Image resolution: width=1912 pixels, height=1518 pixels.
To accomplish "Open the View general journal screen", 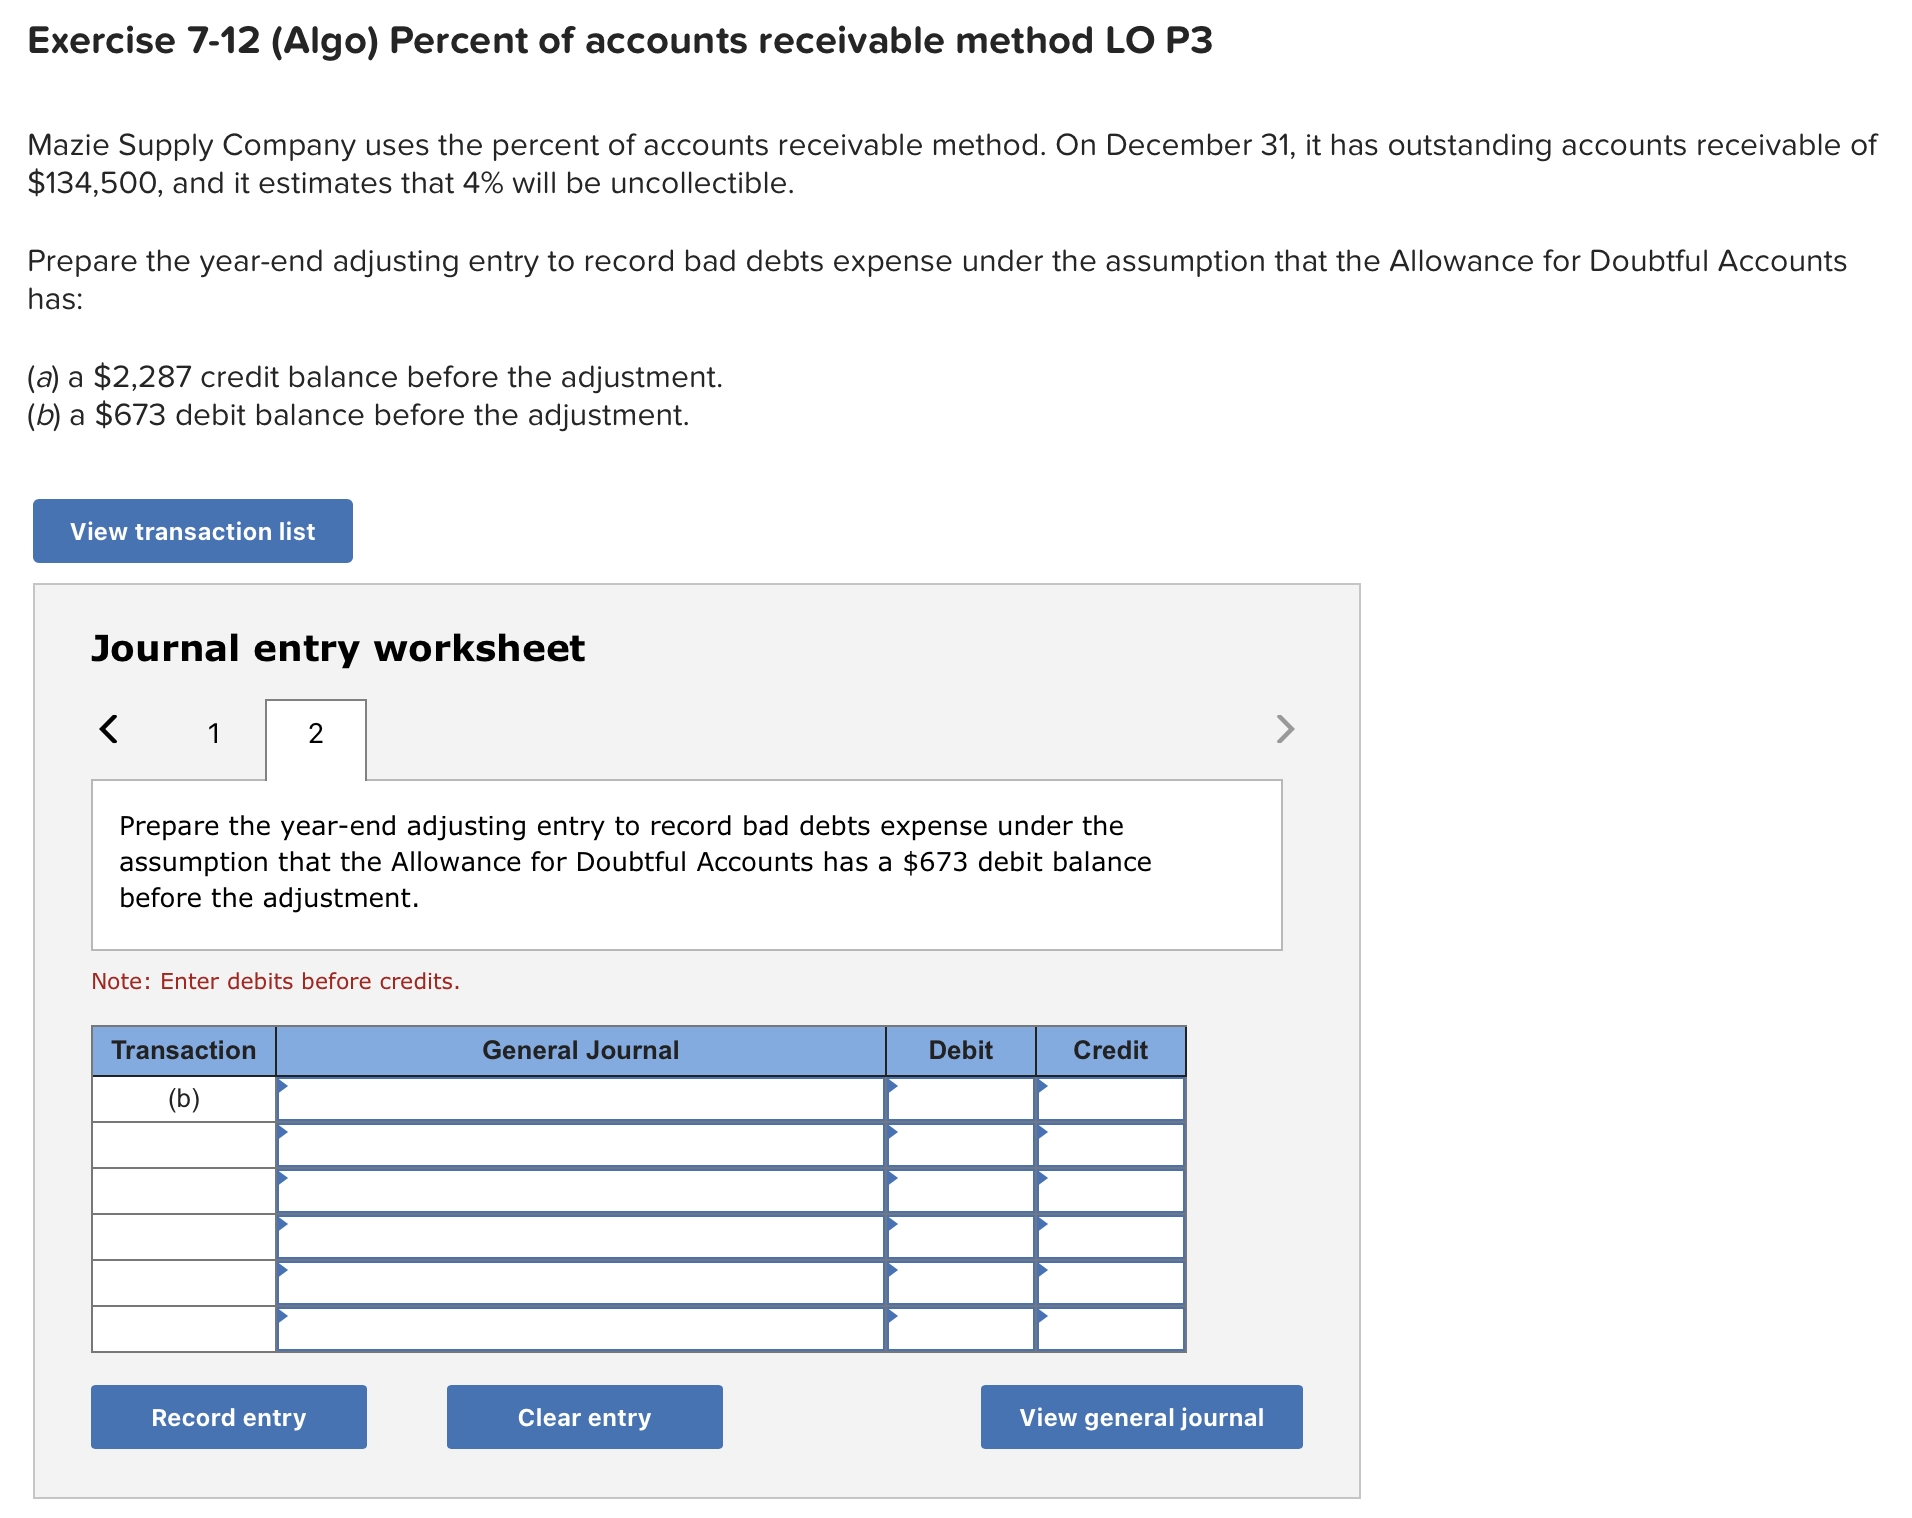I will (1141, 1417).
